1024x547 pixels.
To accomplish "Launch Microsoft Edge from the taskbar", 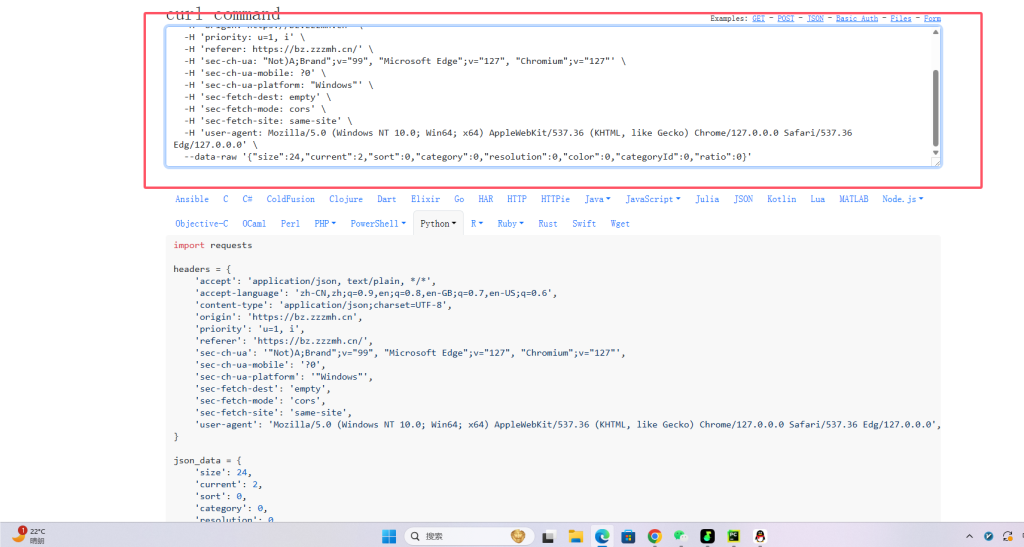I will (x=602, y=536).
